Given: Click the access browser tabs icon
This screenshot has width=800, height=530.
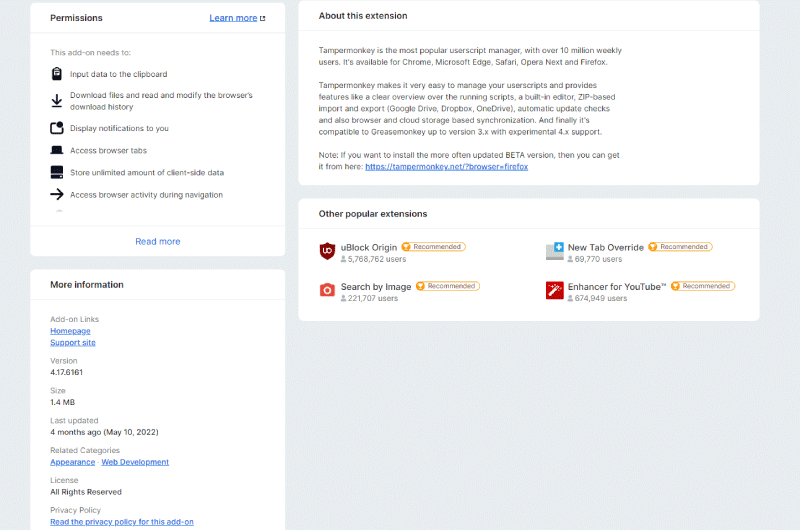Looking at the screenshot, I should click(57, 150).
